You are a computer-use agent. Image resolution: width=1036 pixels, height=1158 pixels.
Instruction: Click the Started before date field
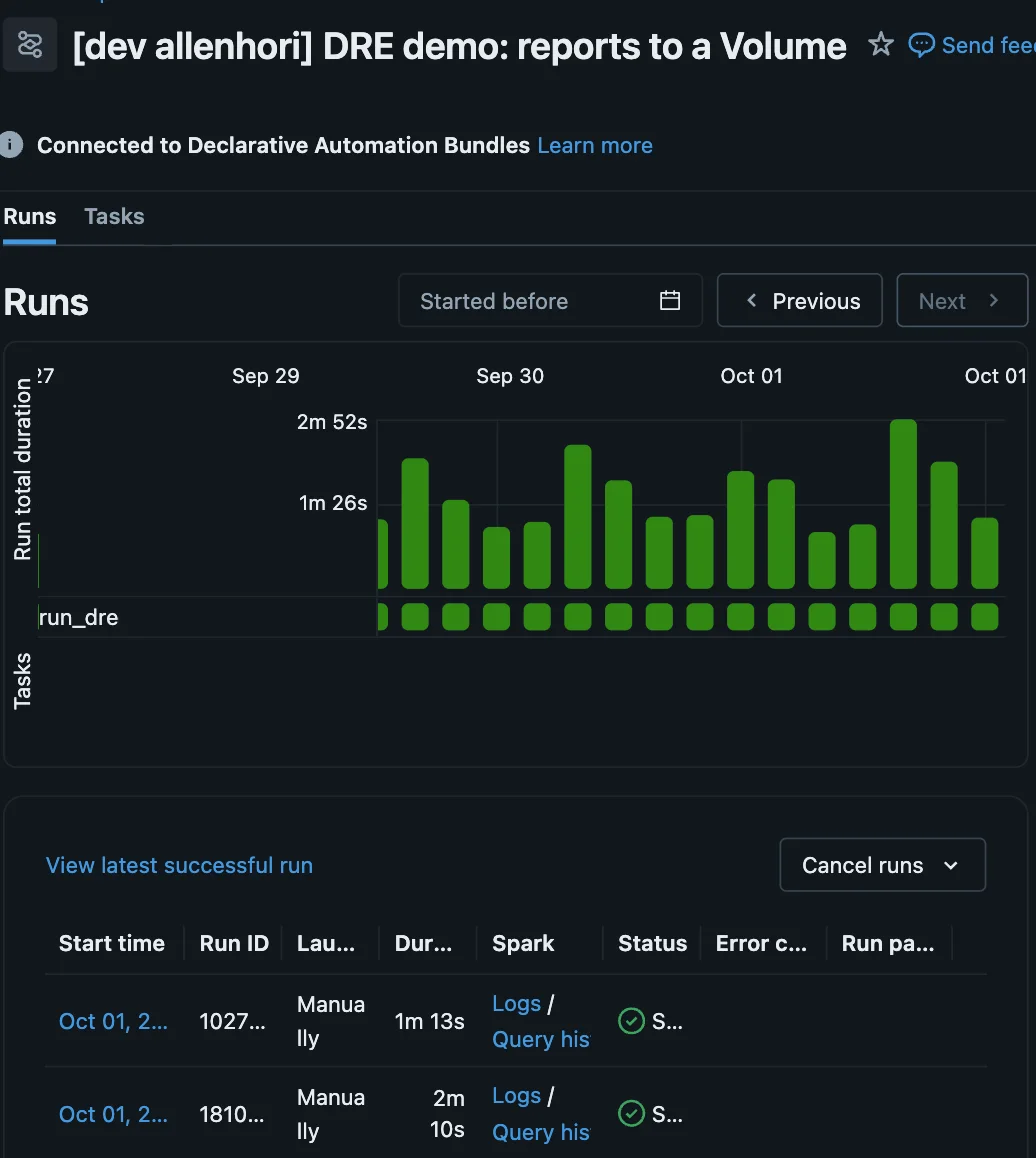(x=550, y=301)
